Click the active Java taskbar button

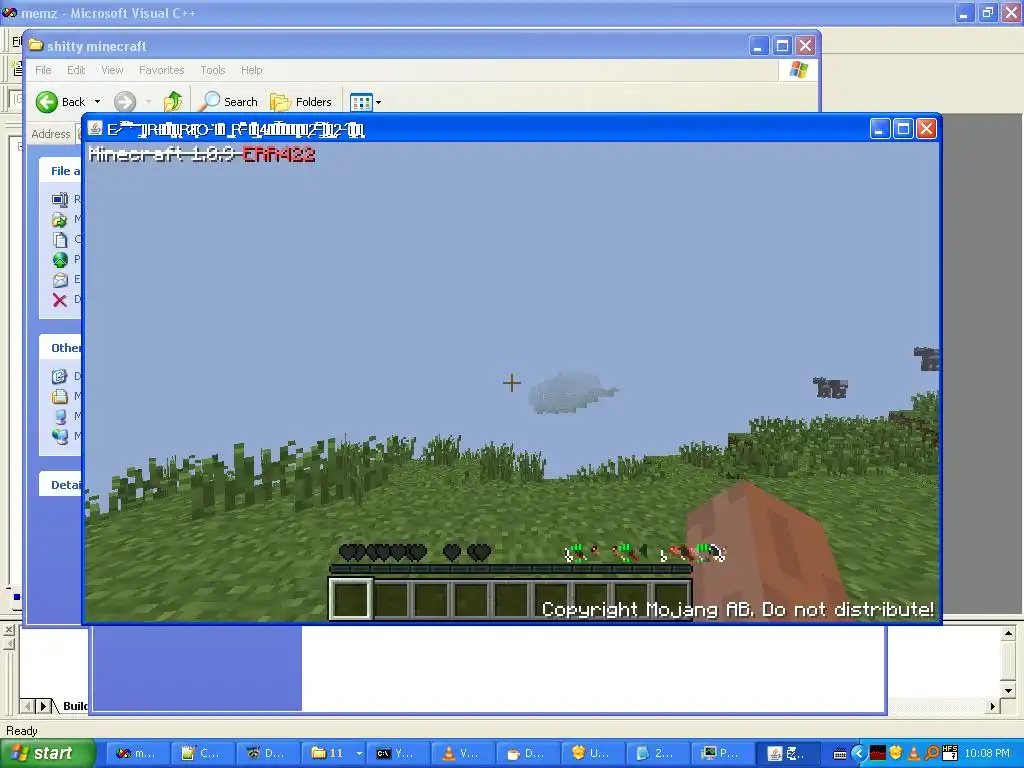787,753
